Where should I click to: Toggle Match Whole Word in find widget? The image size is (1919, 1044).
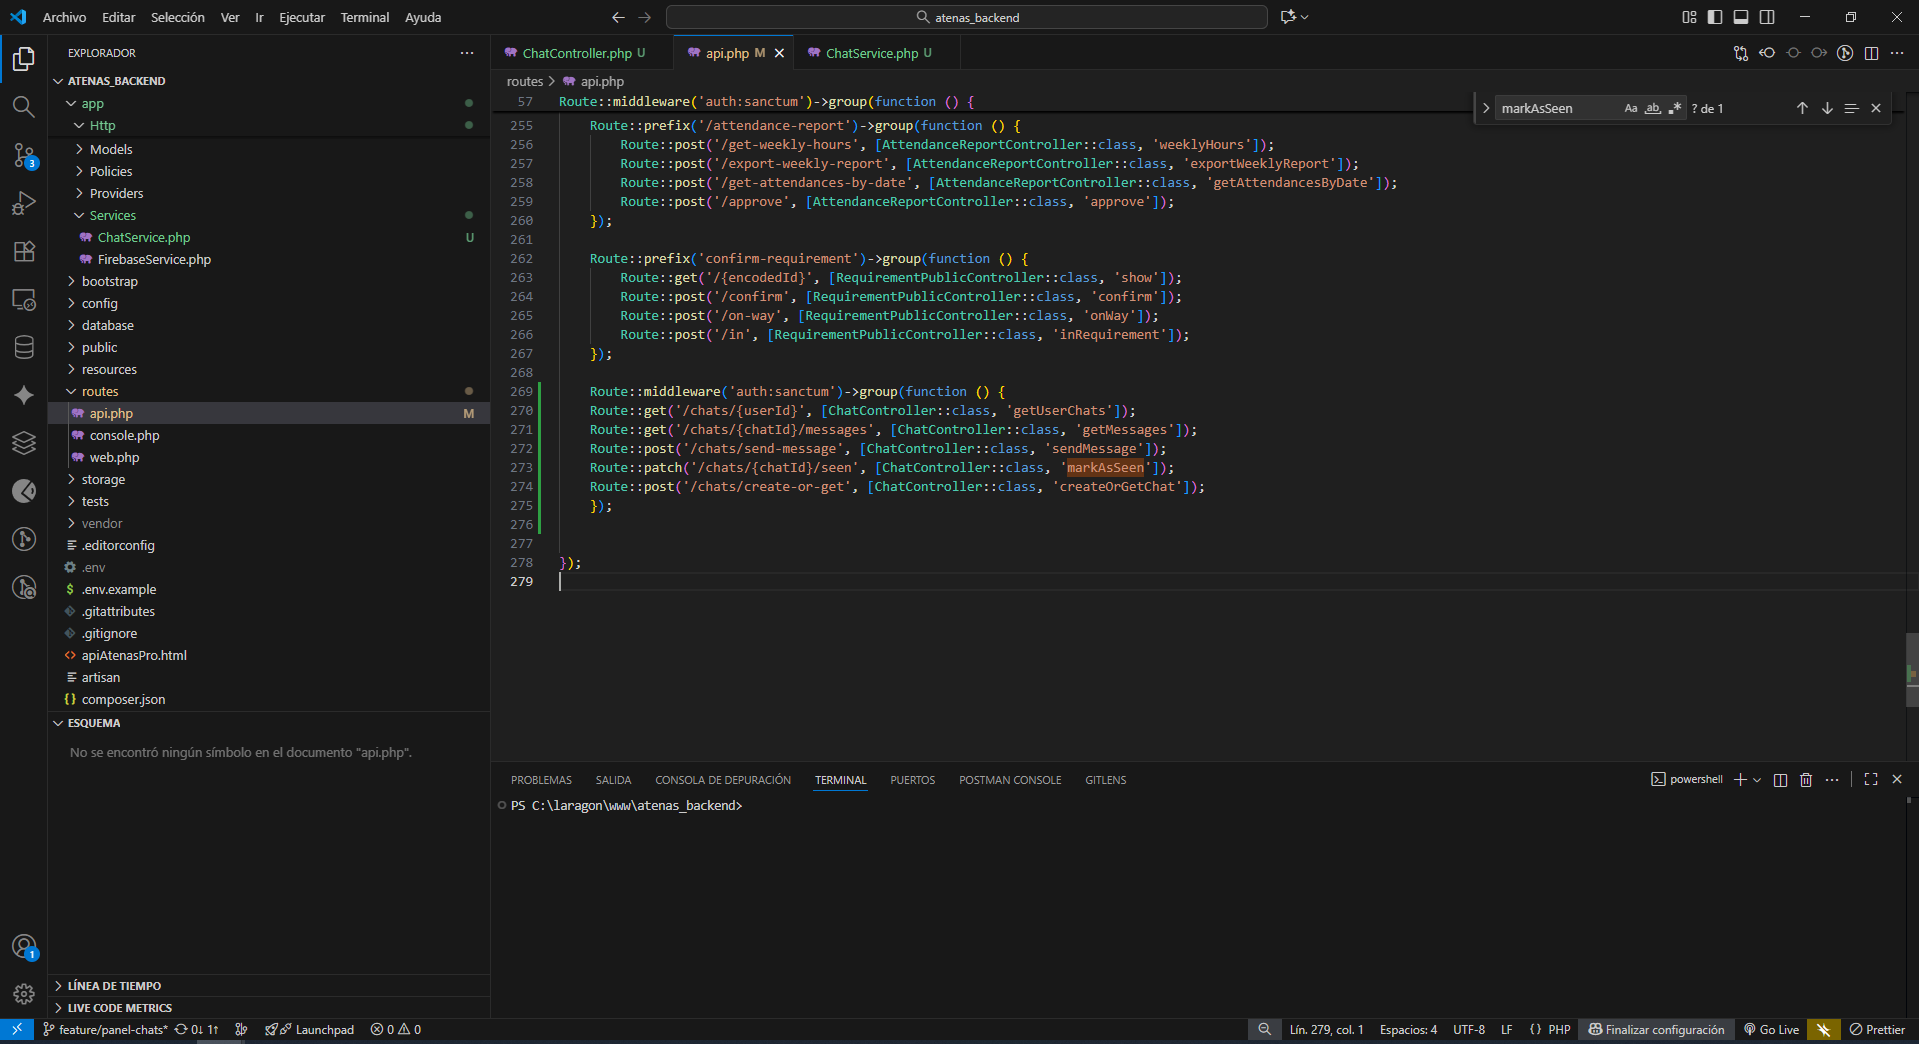(x=1653, y=108)
